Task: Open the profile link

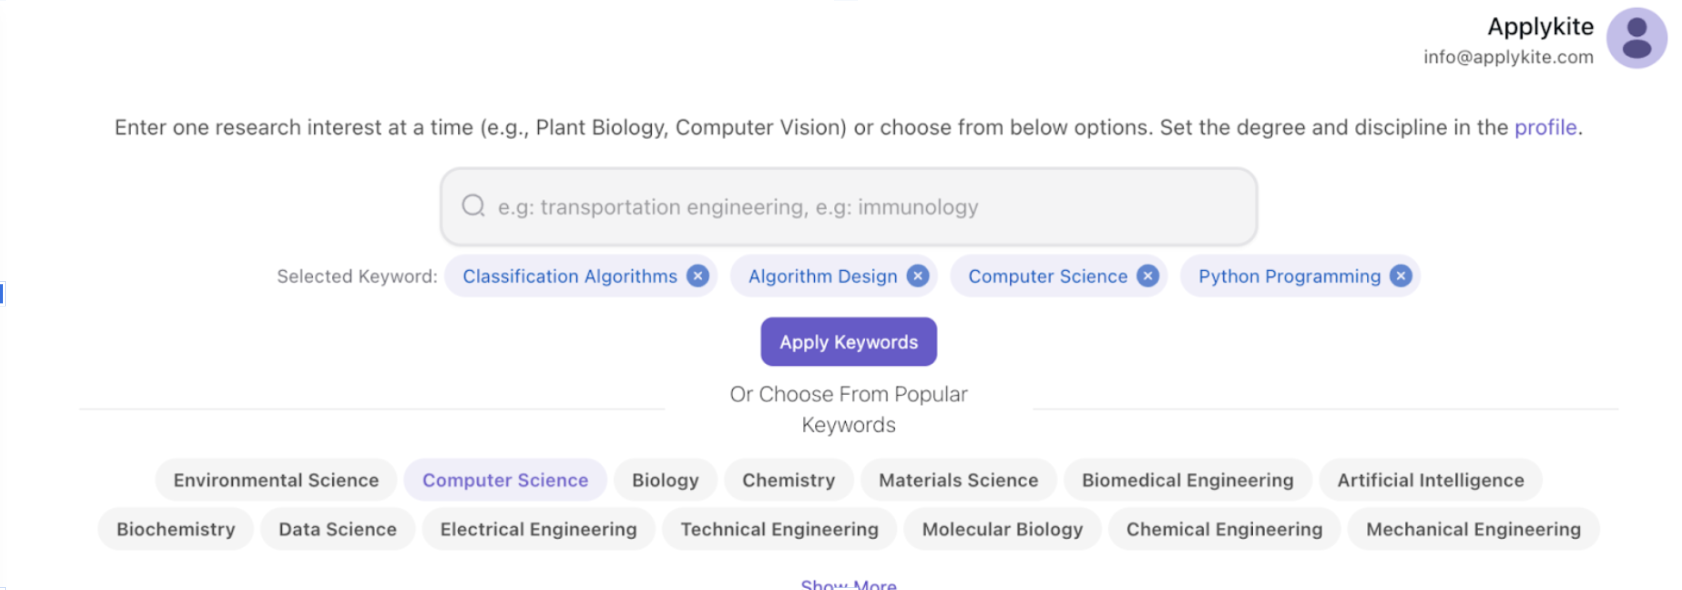Action: coord(1545,127)
